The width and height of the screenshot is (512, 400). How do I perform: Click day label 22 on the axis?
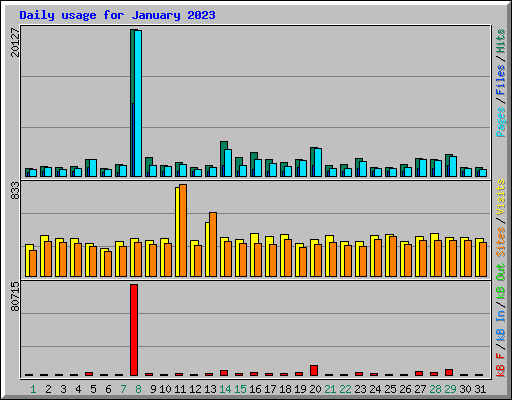click(345, 389)
